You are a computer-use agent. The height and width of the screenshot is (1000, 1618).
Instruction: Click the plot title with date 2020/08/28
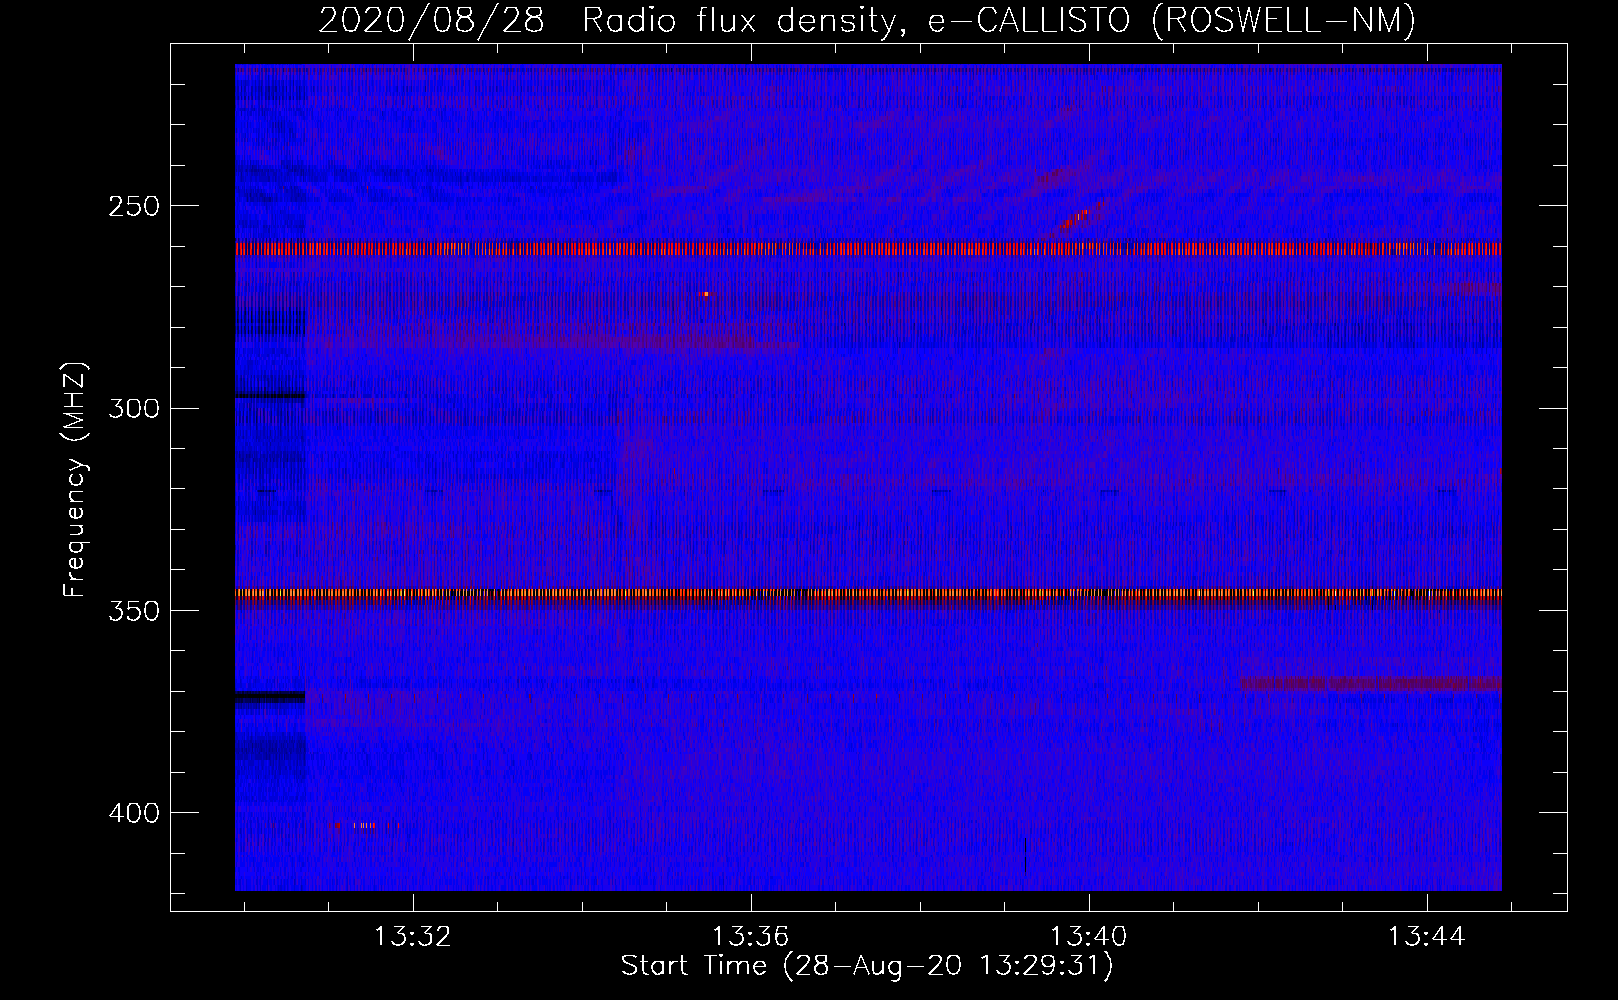867,20
